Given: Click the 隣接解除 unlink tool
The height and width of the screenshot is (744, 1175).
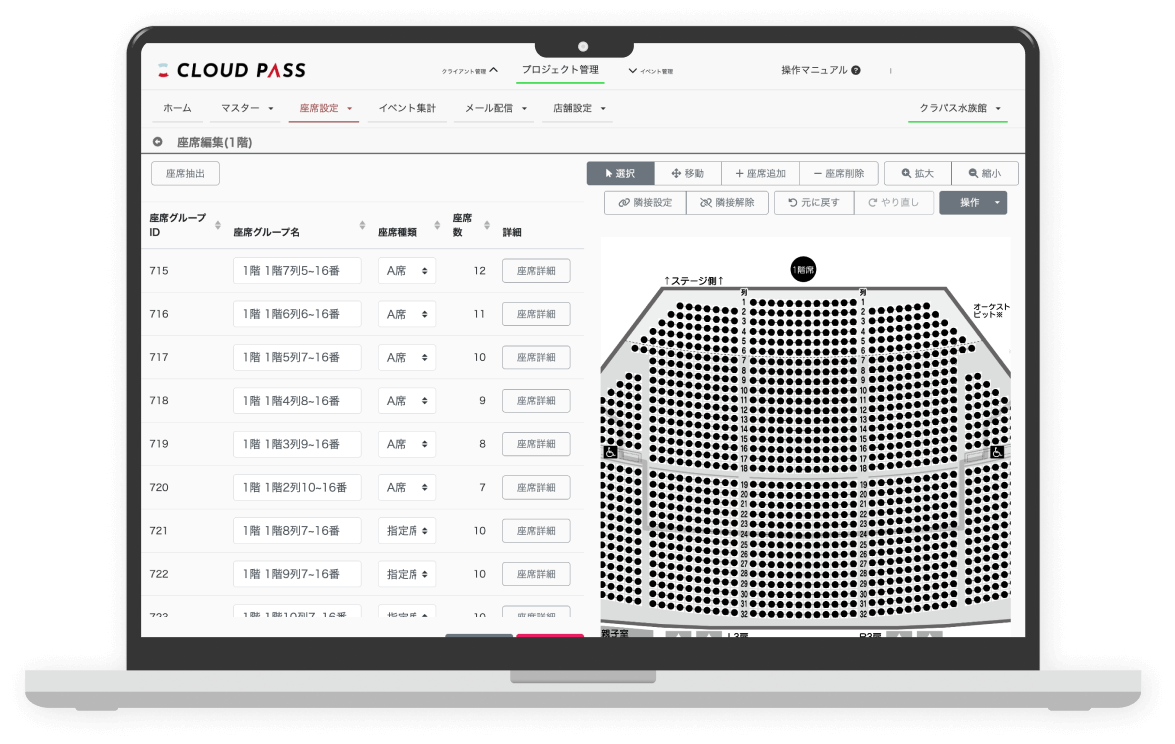Looking at the screenshot, I should (x=727, y=203).
